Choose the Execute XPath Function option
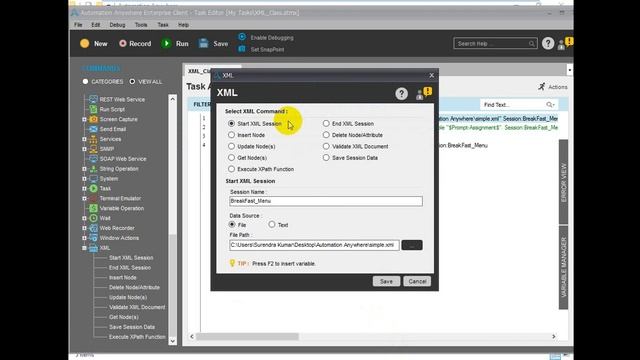 (x=231, y=169)
